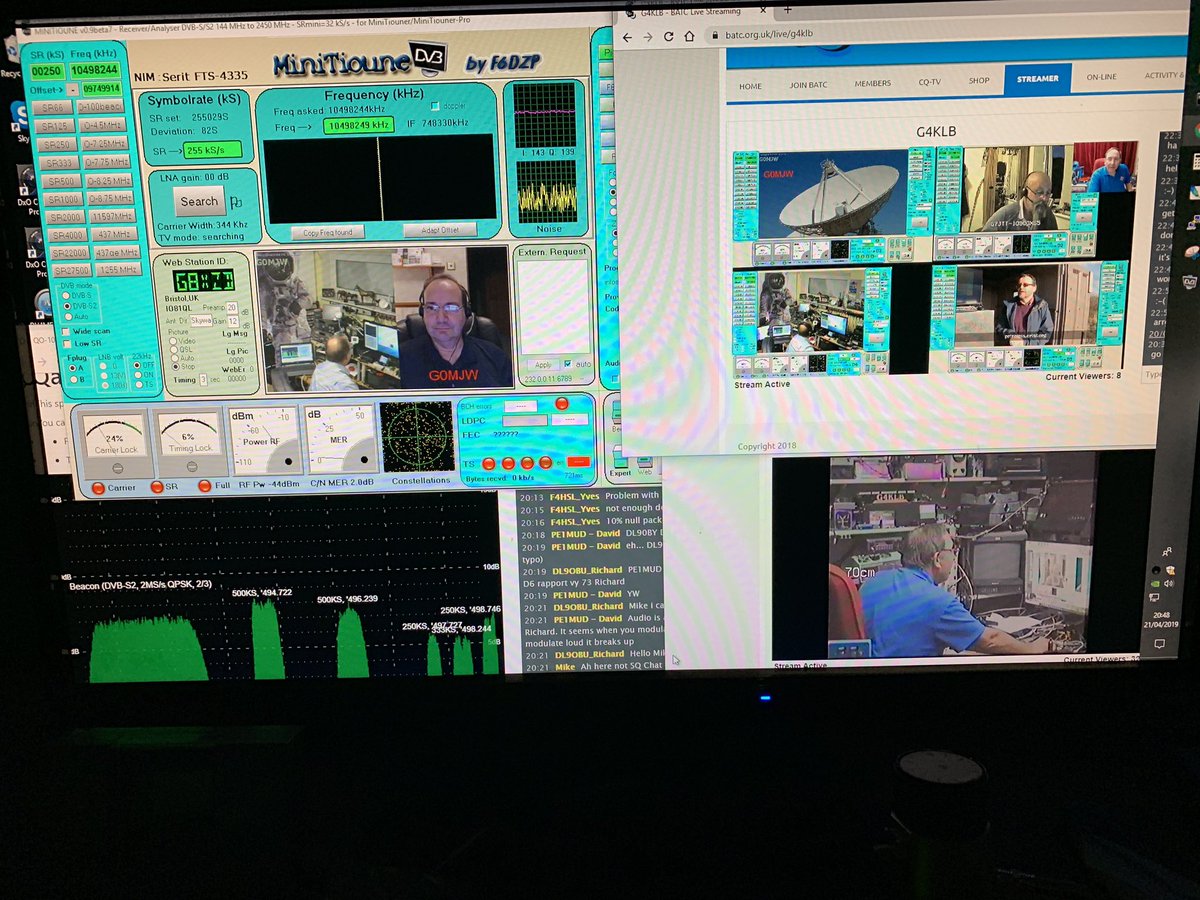Open the MEMBERS menu item
1200x900 pixels.
point(872,83)
